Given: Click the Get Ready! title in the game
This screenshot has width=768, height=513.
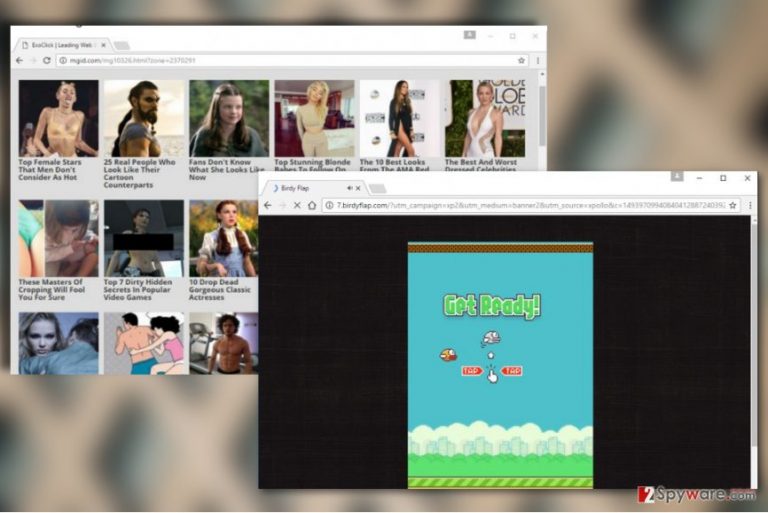Looking at the screenshot, I should click(x=492, y=306).
